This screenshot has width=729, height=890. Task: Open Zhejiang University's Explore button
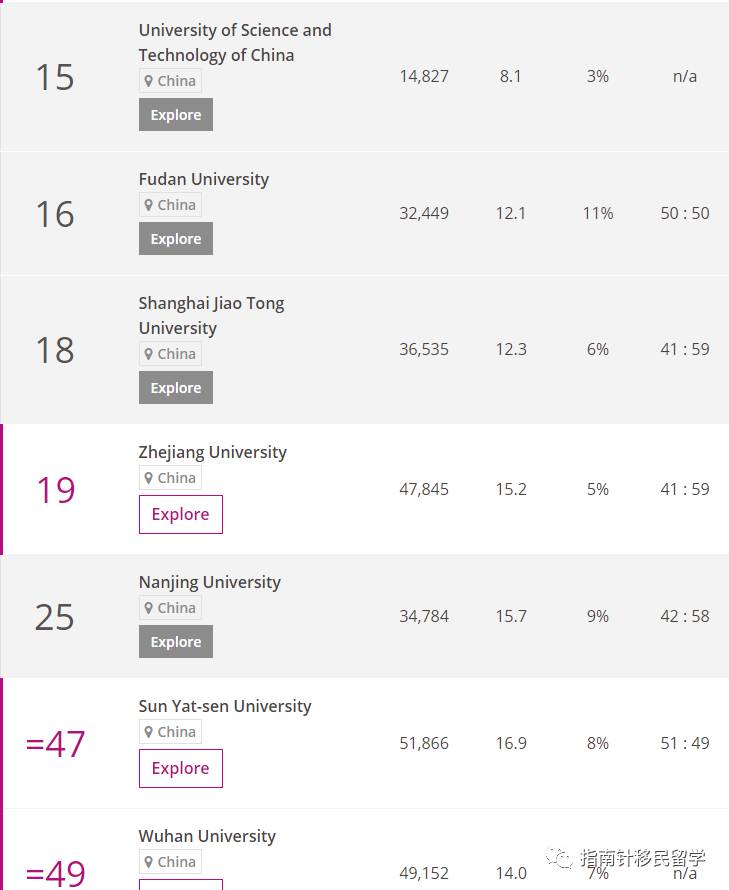pyautogui.click(x=181, y=514)
